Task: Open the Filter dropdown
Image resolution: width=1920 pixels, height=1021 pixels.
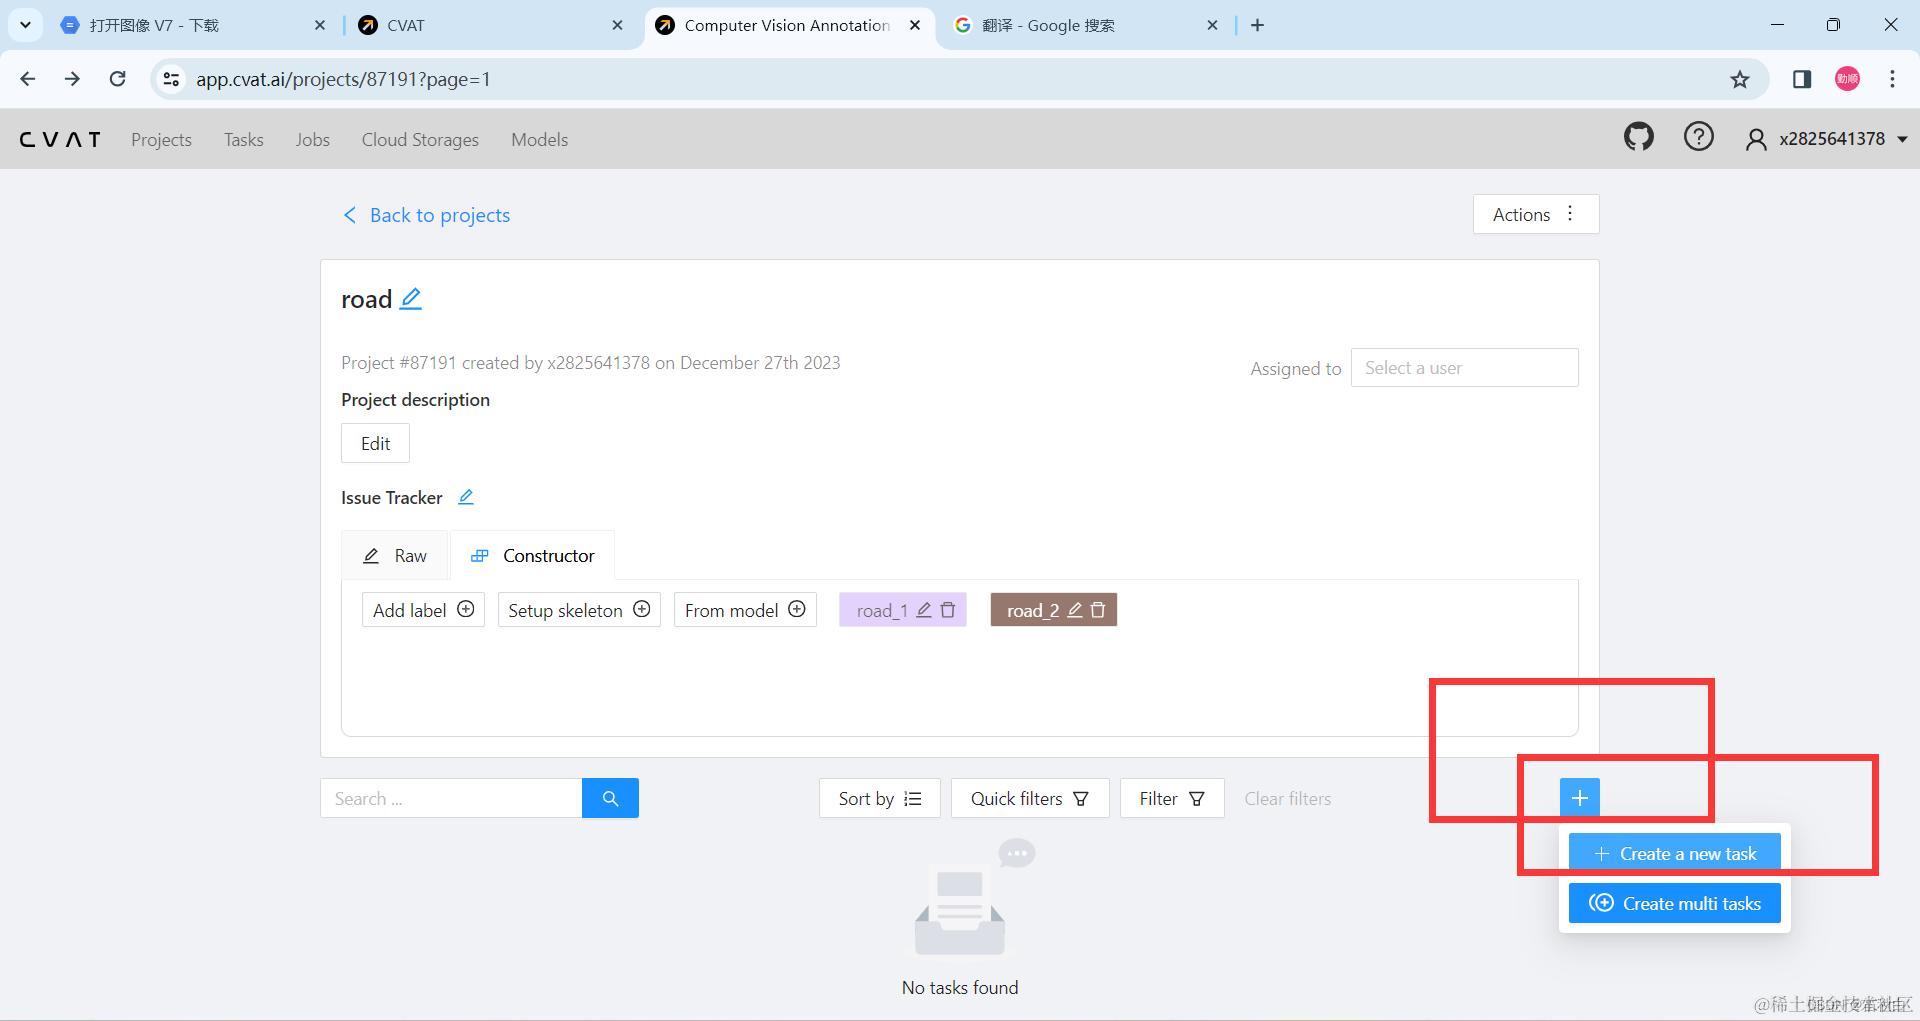Action: (x=1172, y=798)
